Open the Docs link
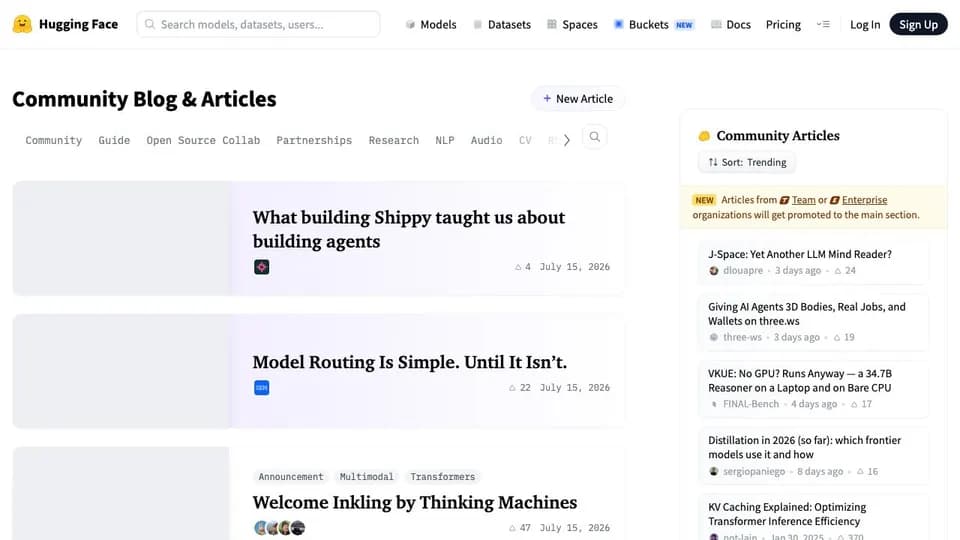This screenshot has height=540, width=960. pos(731,24)
